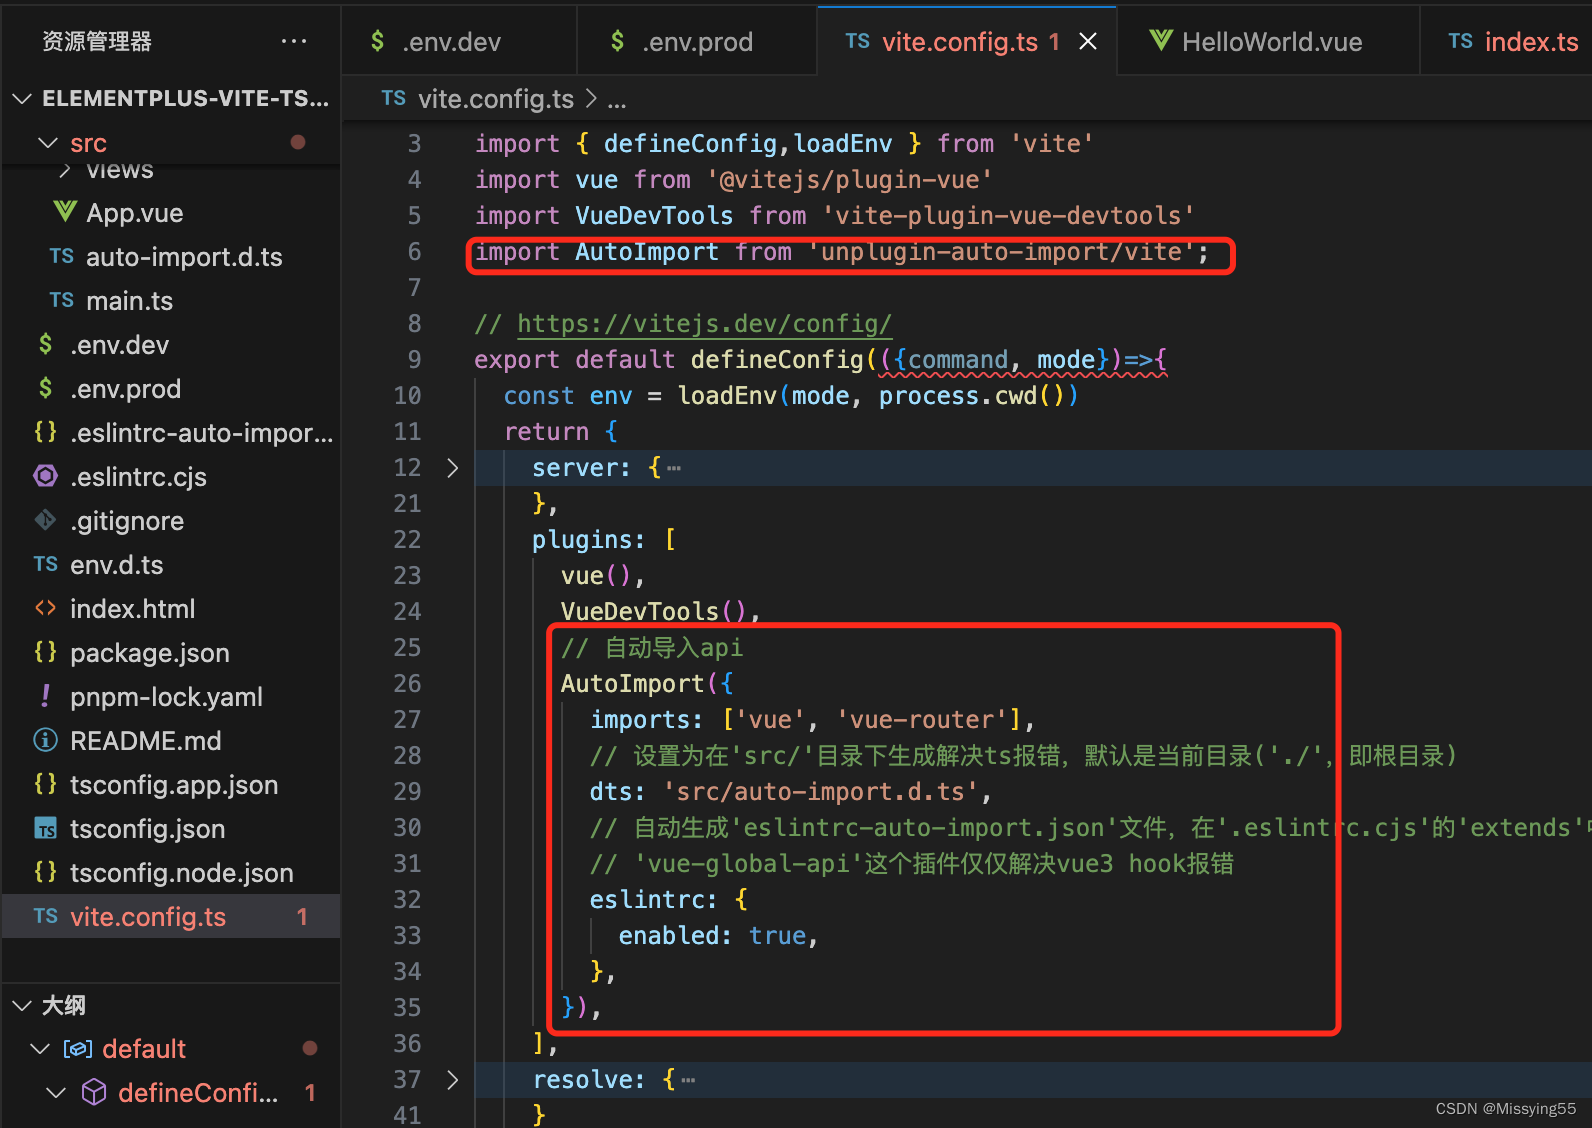
Task: Switch to the index.ts tab
Action: coord(1506,41)
